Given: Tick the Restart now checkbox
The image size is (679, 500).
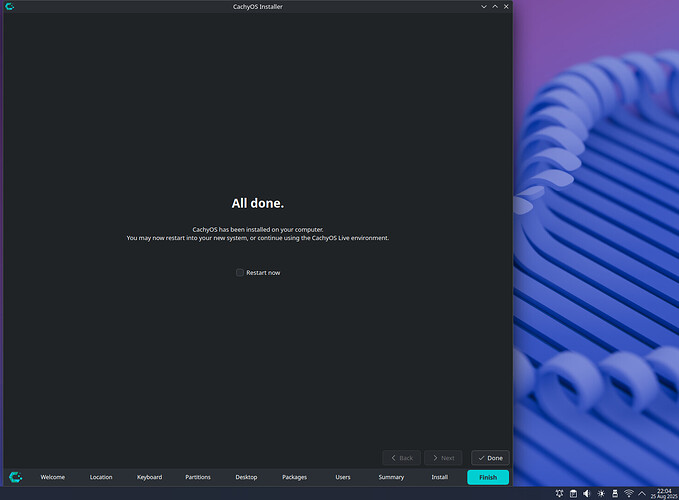Looking at the screenshot, I should point(240,272).
